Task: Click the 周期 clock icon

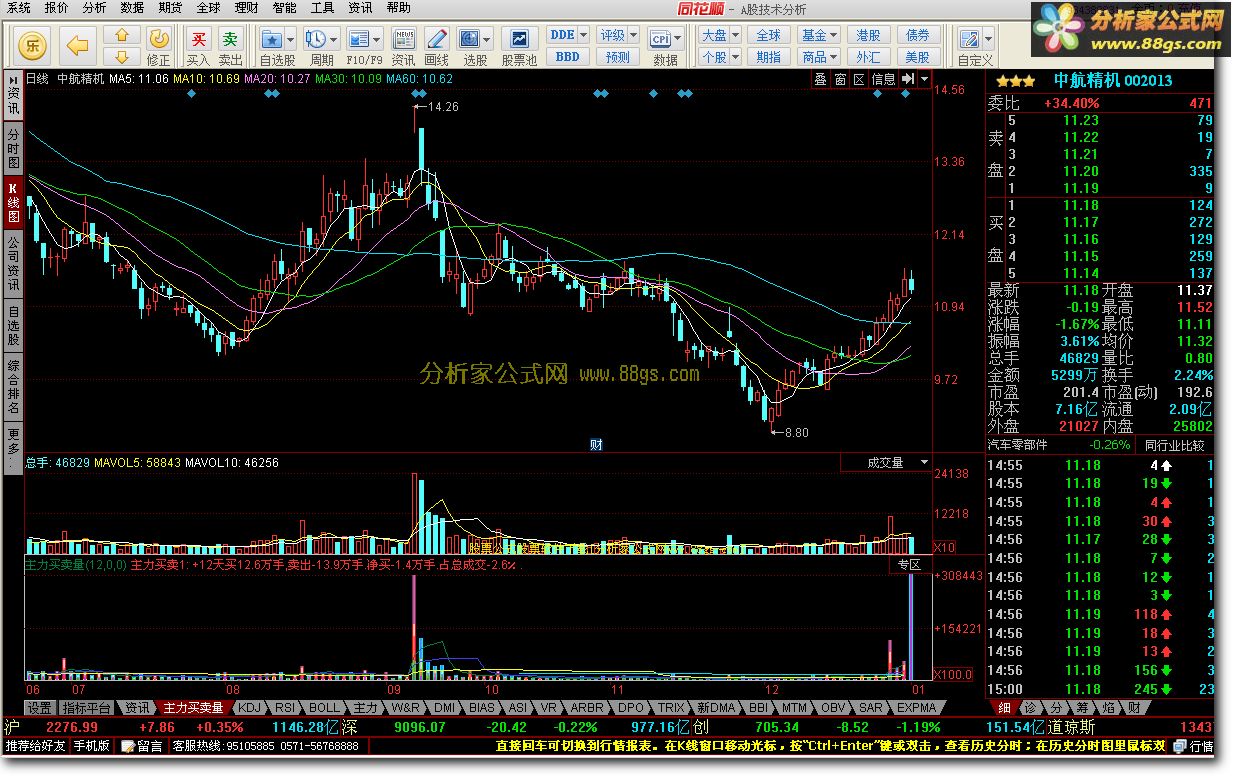Action: point(316,39)
